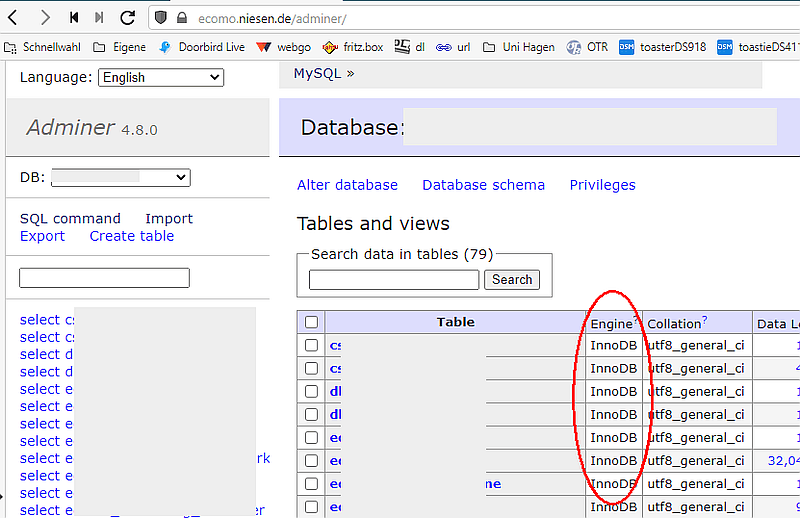The width and height of the screenshot is (800, 518).
Task: Open the Doorbird Live bookmark
Action: 202,47
